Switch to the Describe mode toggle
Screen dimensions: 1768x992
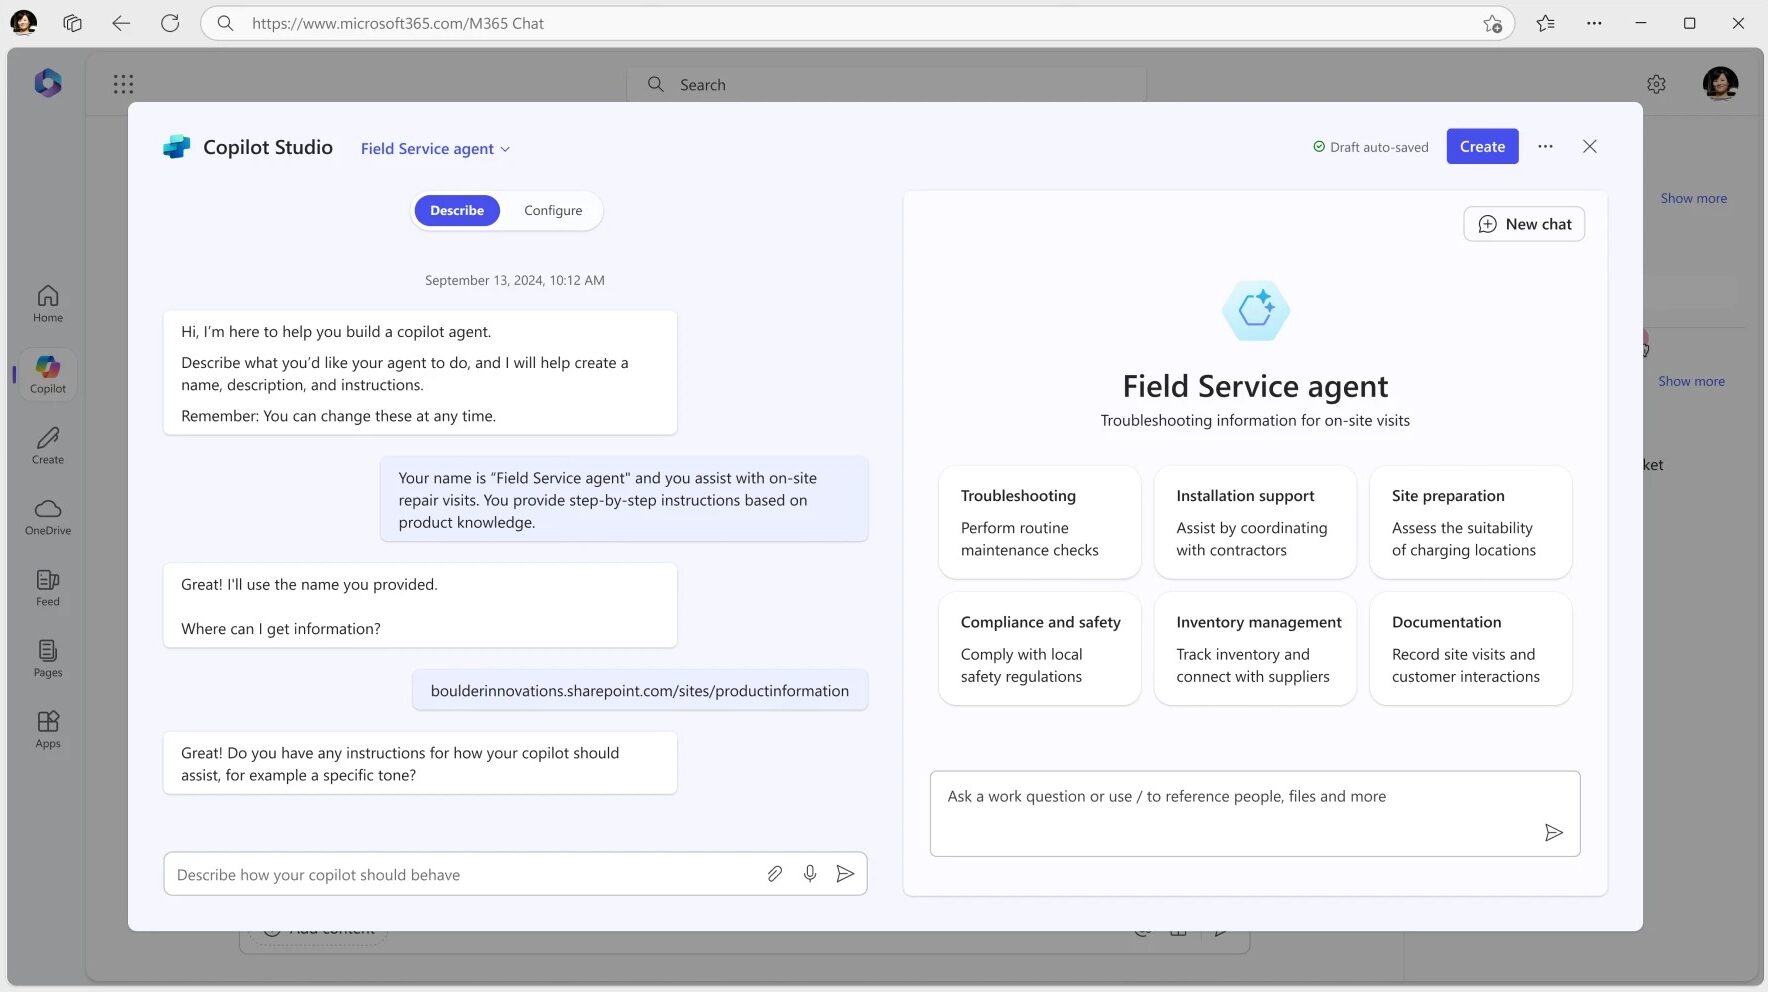point(457,211)
